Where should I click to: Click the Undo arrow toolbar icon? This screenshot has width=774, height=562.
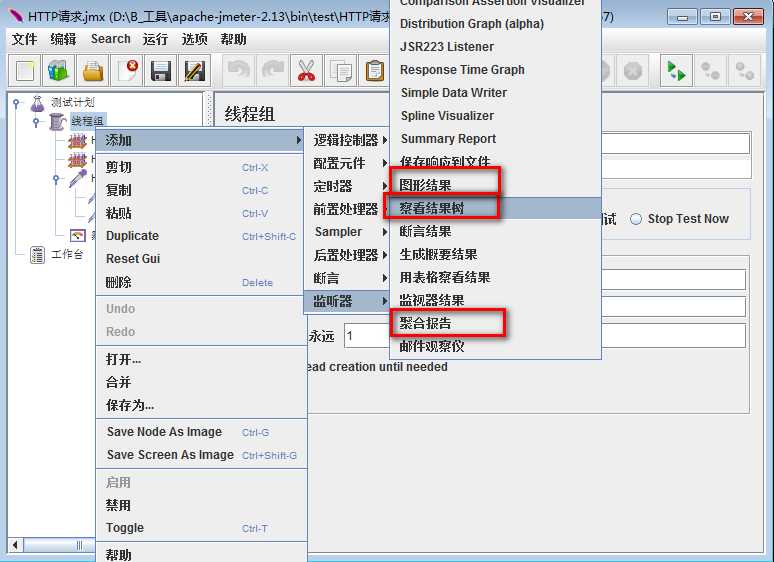coord(239,71)
